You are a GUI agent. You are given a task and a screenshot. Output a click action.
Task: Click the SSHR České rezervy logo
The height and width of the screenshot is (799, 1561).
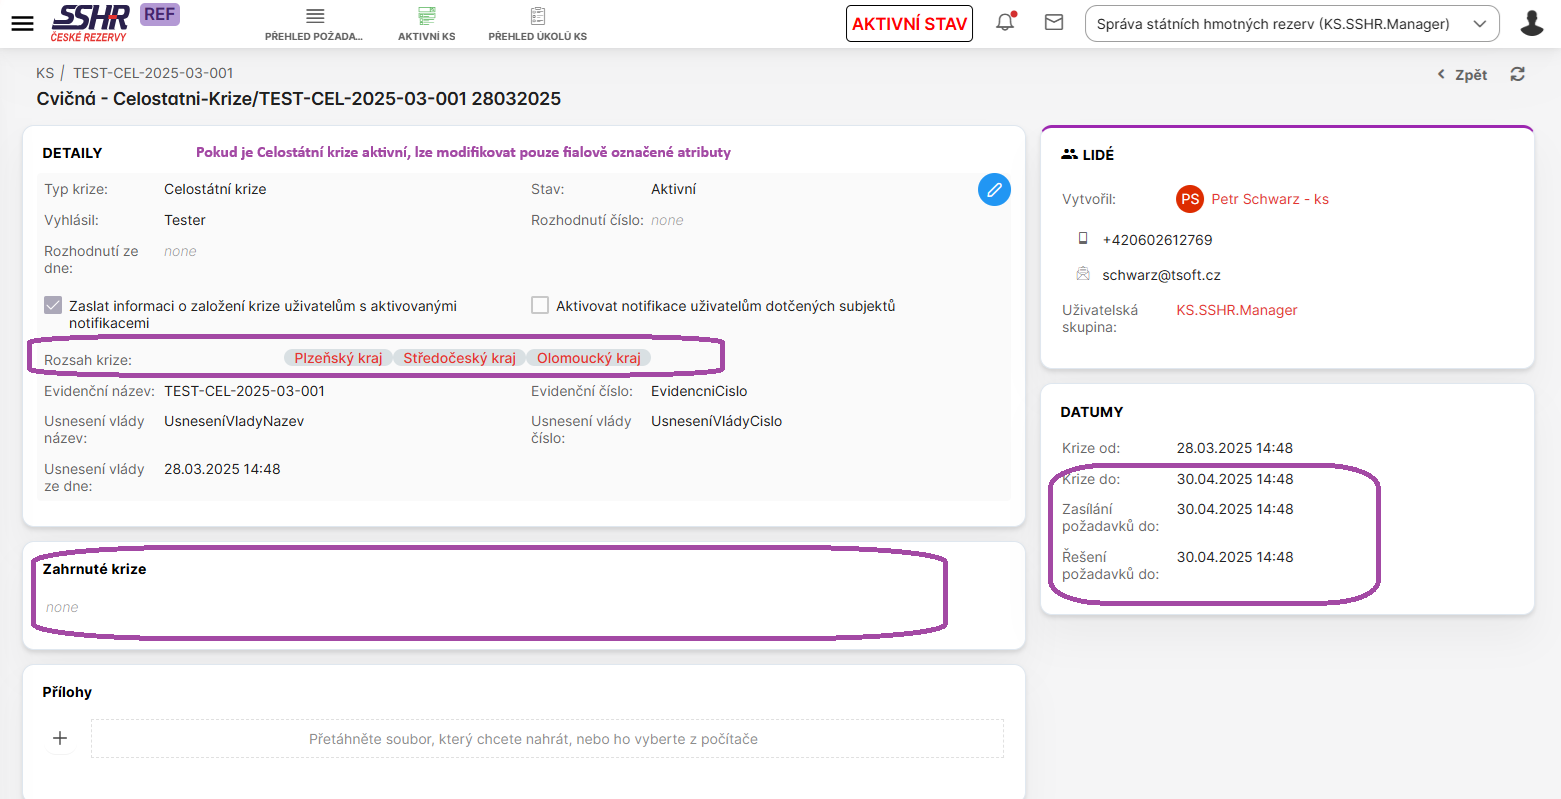[x=90, y=23]
